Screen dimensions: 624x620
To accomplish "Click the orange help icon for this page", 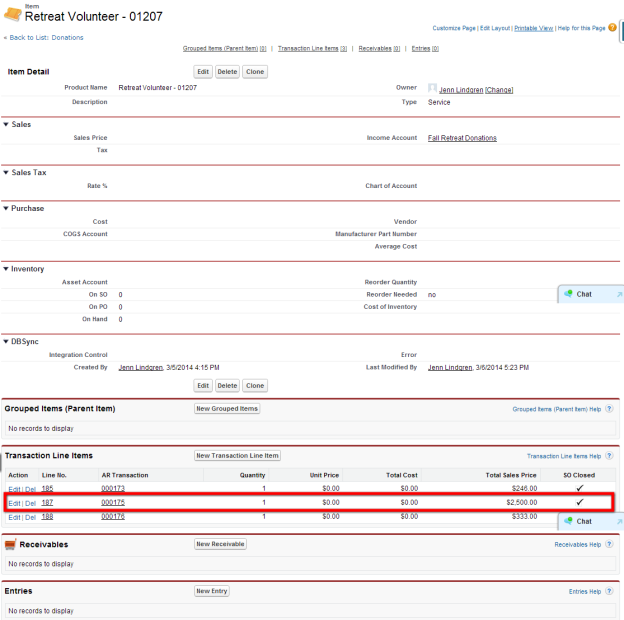I will [x=612, y=28].
